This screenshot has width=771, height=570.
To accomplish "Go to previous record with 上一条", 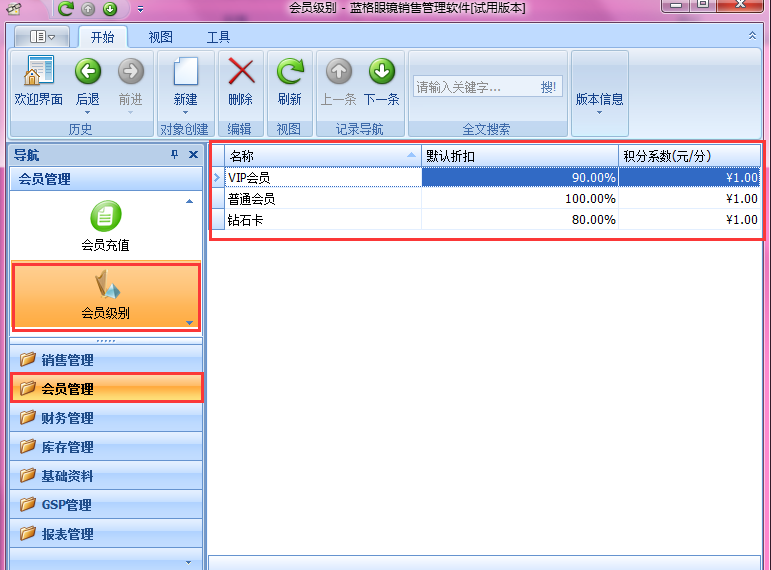I will (338, 81).
